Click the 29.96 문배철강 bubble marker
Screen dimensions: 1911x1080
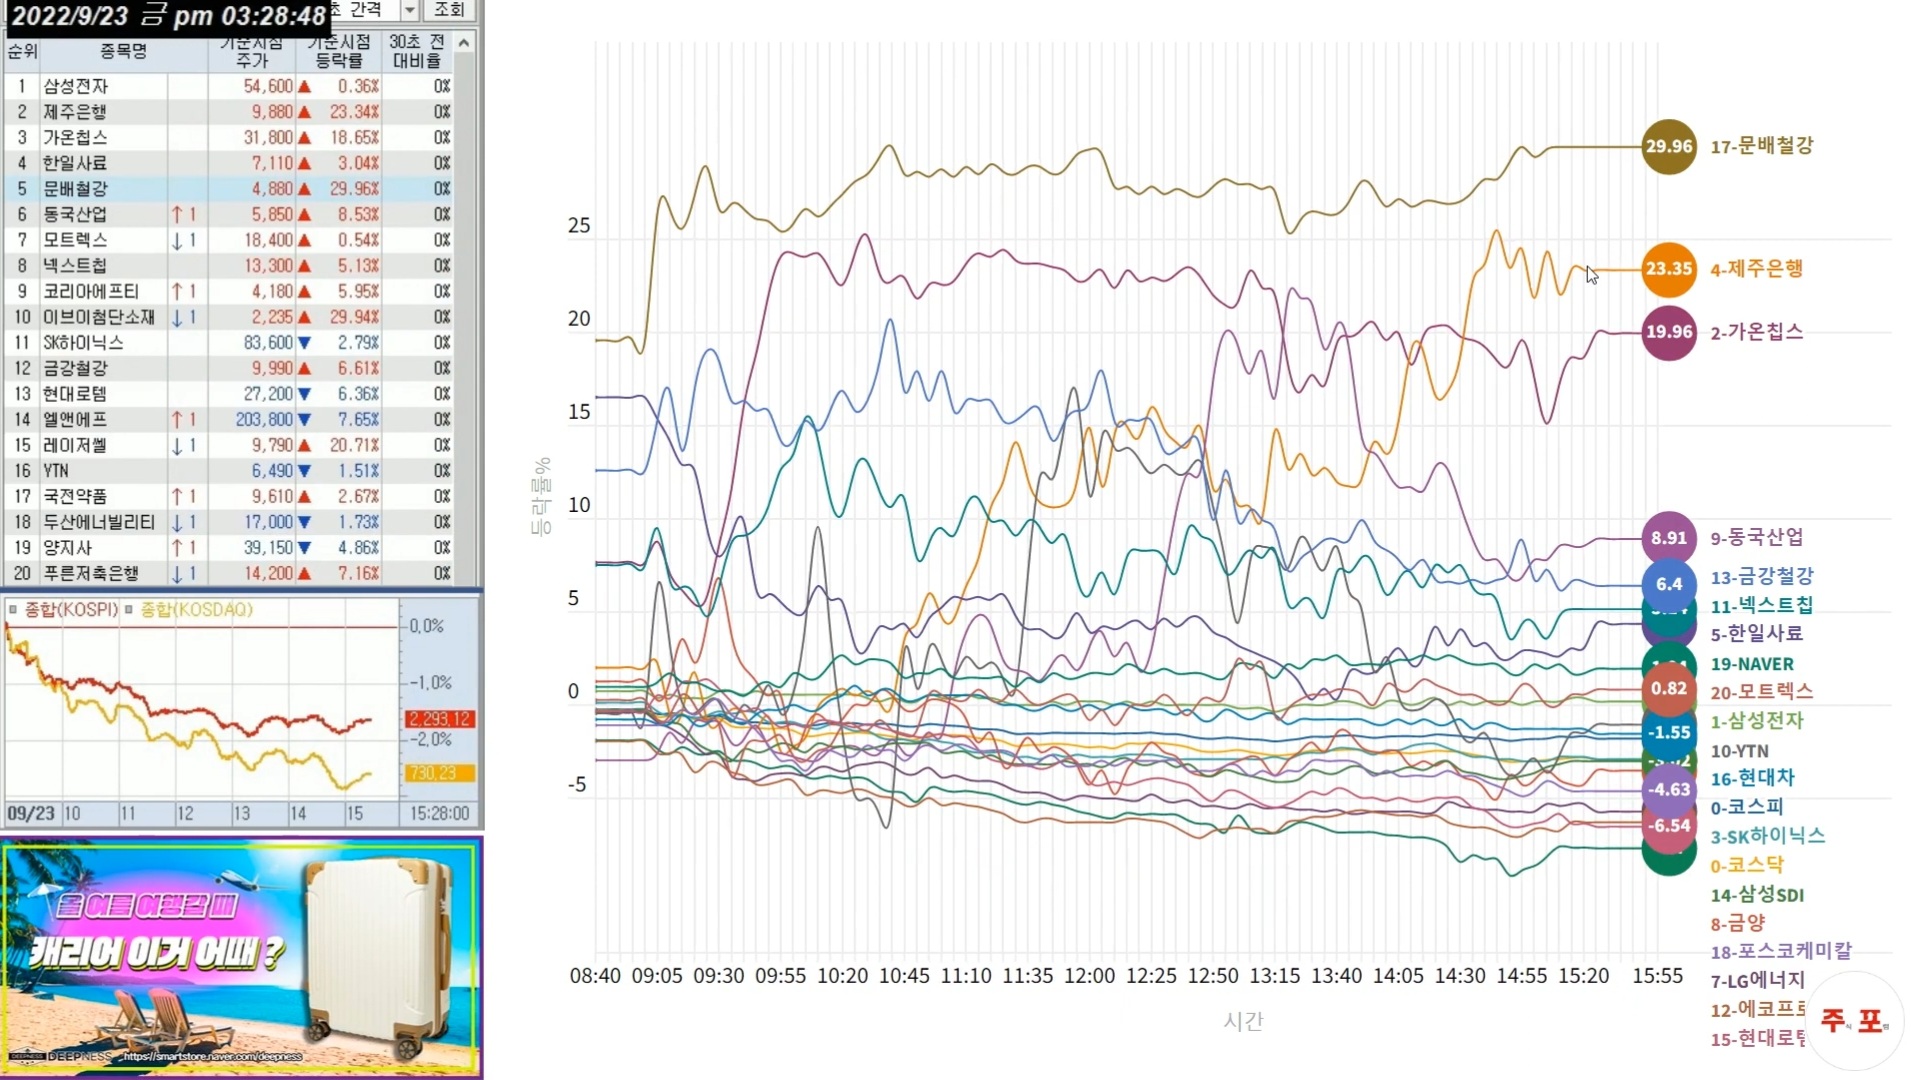1668,146
